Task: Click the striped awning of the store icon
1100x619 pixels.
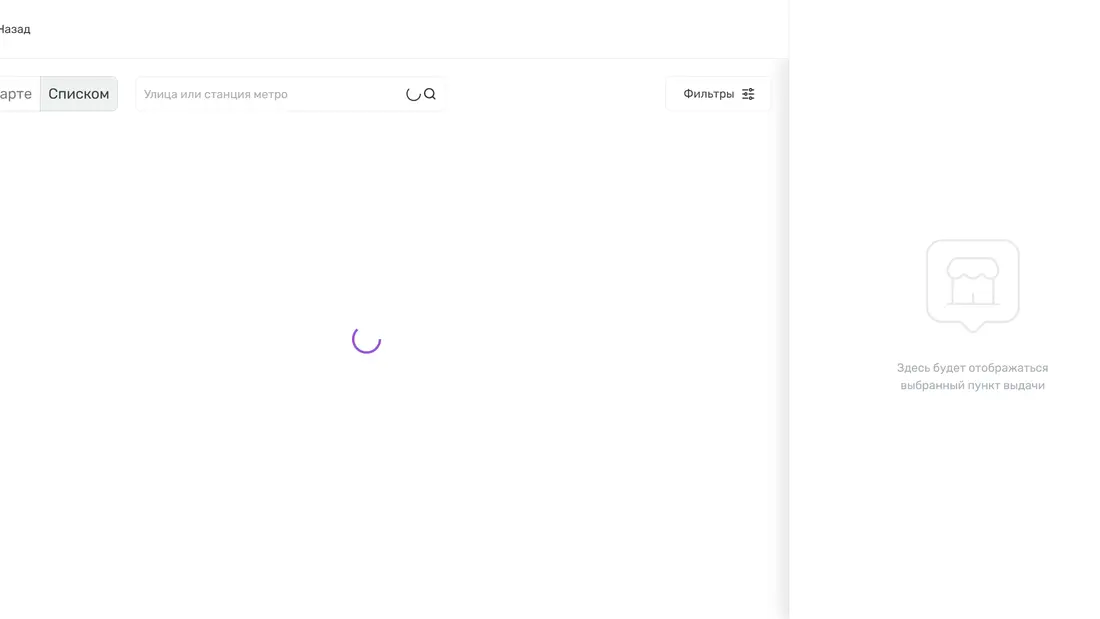Action: (x=972, y=268)
